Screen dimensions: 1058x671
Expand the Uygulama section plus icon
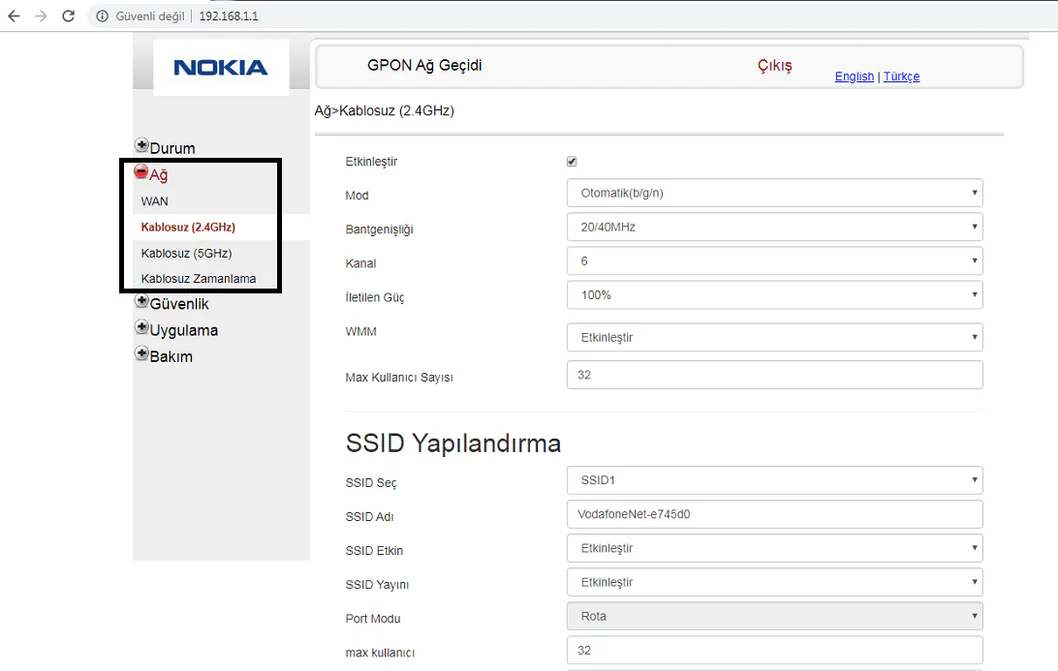coord(141,327)
